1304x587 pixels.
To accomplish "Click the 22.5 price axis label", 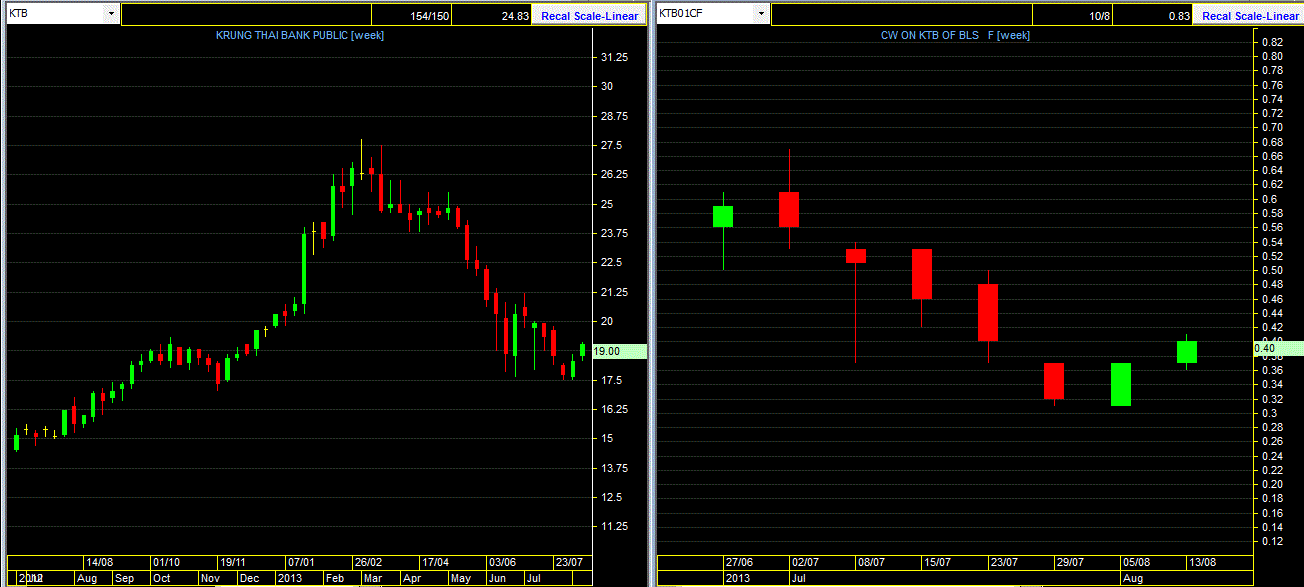I will (x=610, y=263).
